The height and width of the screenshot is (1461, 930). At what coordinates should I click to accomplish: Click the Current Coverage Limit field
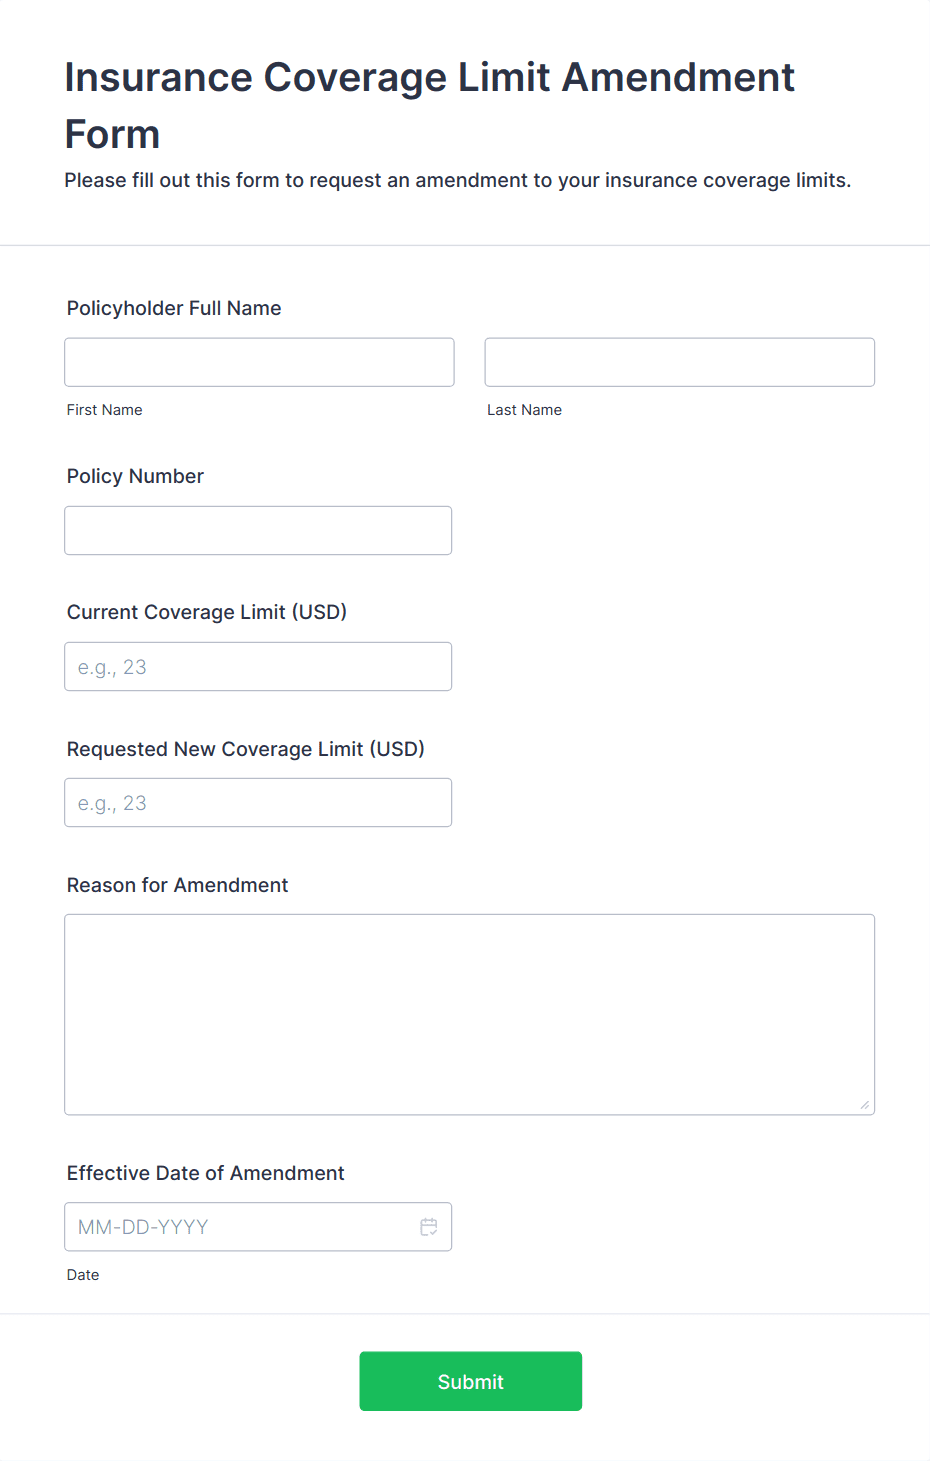258,666
